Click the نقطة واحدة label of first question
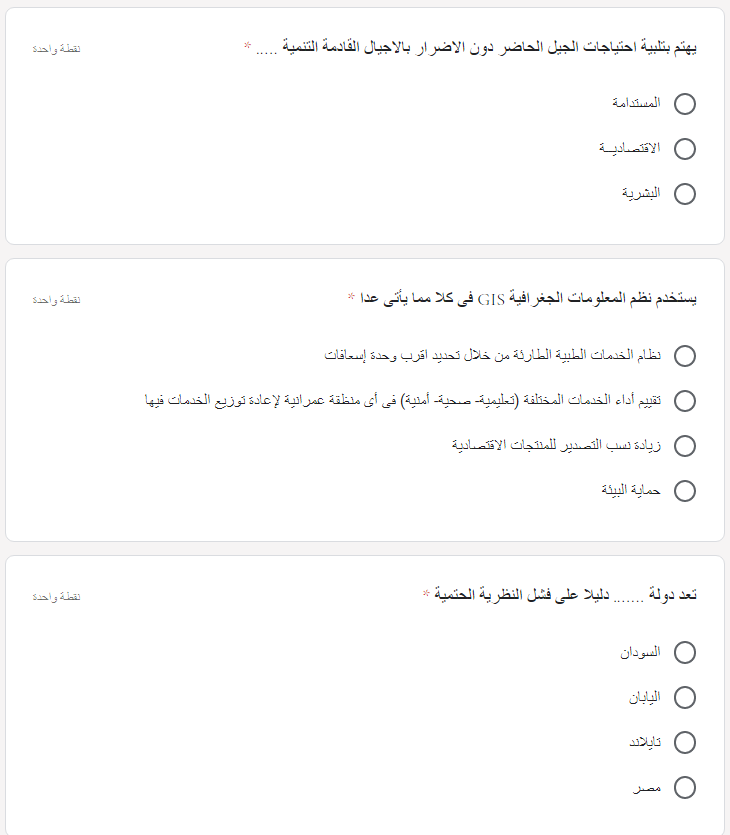Screen dimensions: 730x835 point(56,49)
